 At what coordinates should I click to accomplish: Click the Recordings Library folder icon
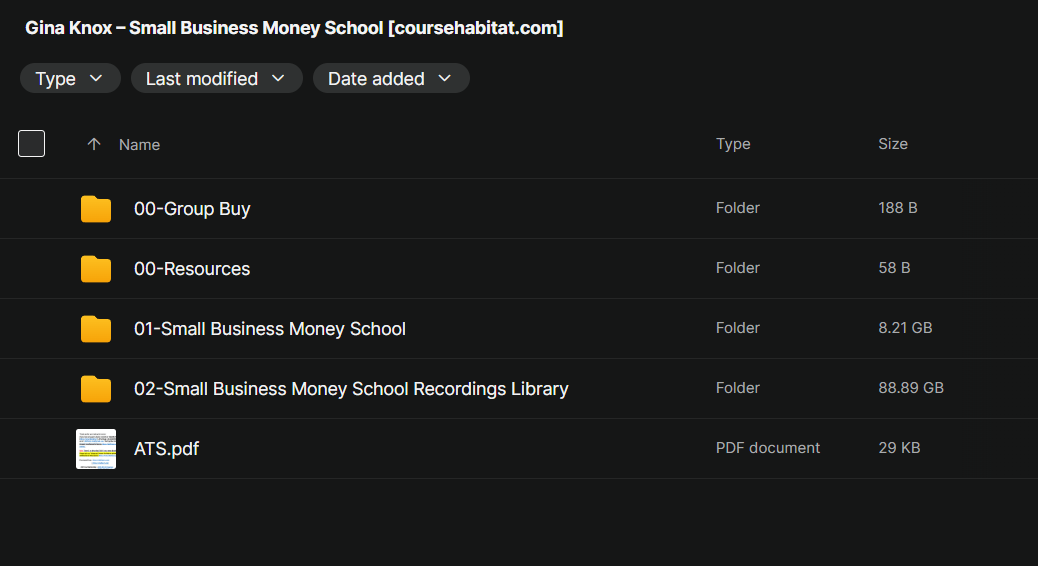(x=96, y=389)
